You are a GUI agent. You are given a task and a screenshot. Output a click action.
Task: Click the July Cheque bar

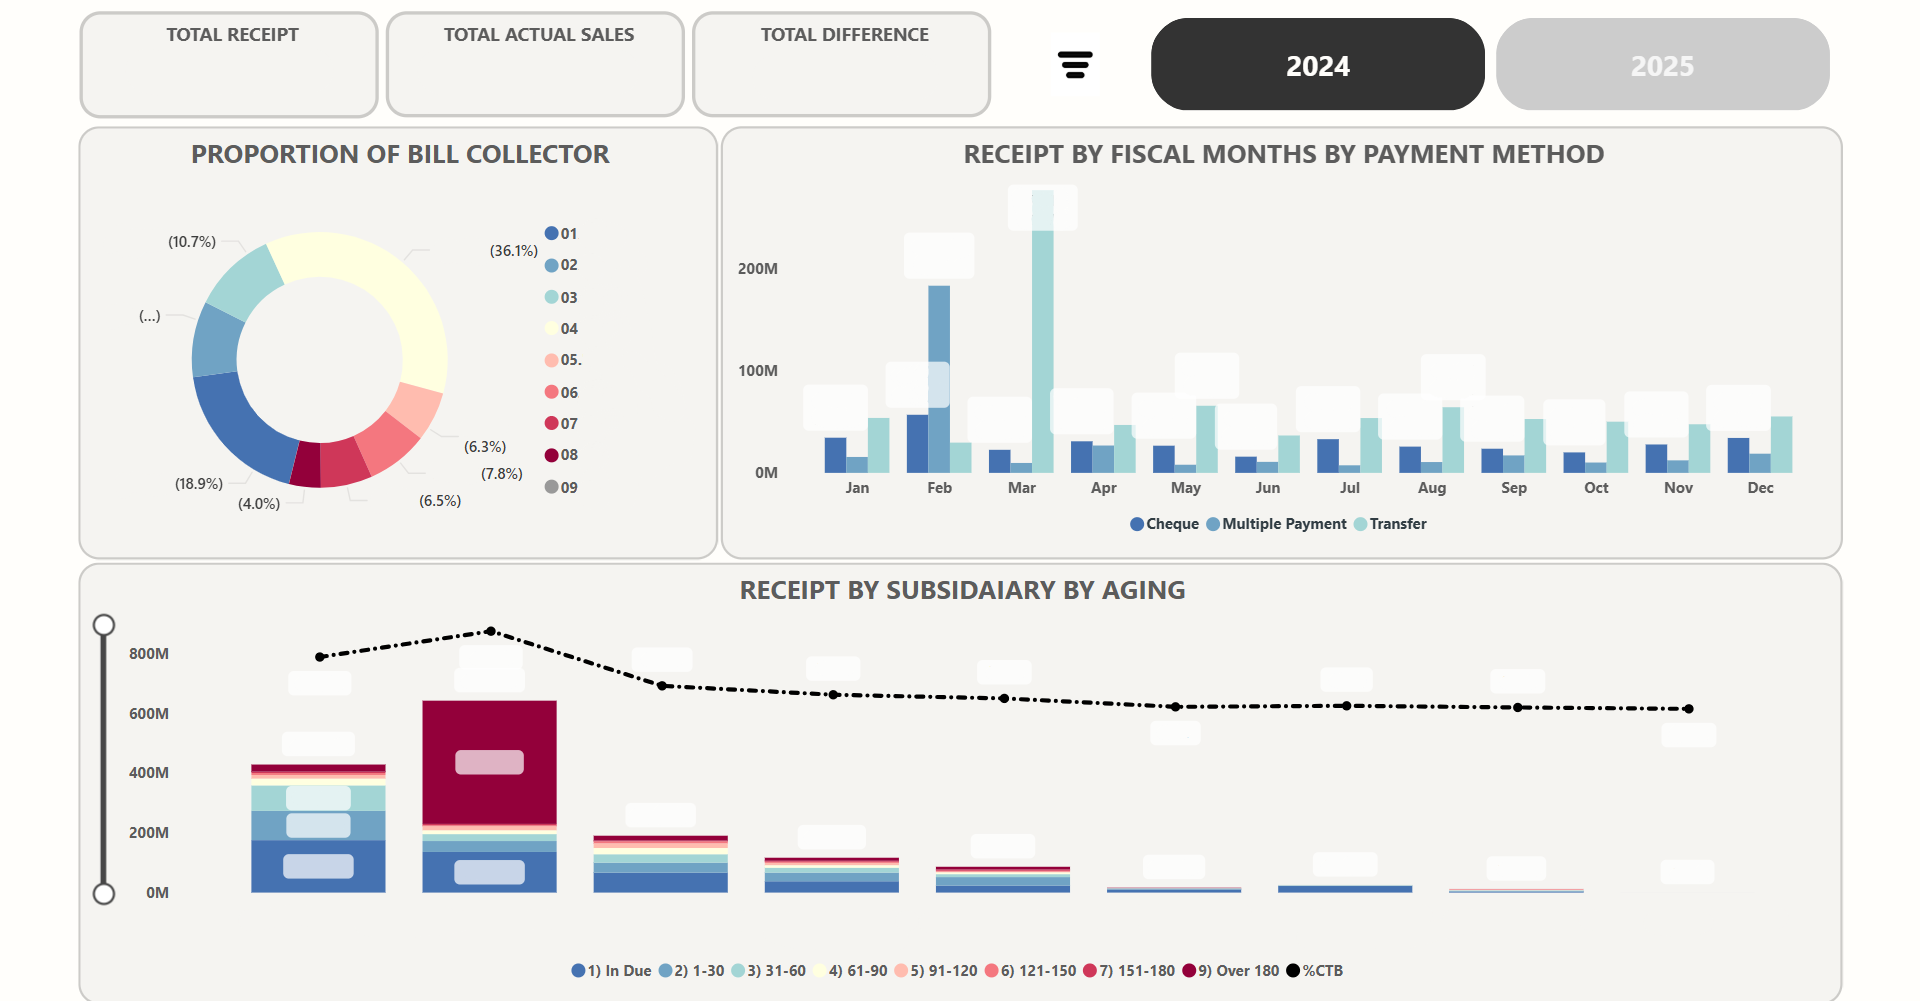point(1328,456)
